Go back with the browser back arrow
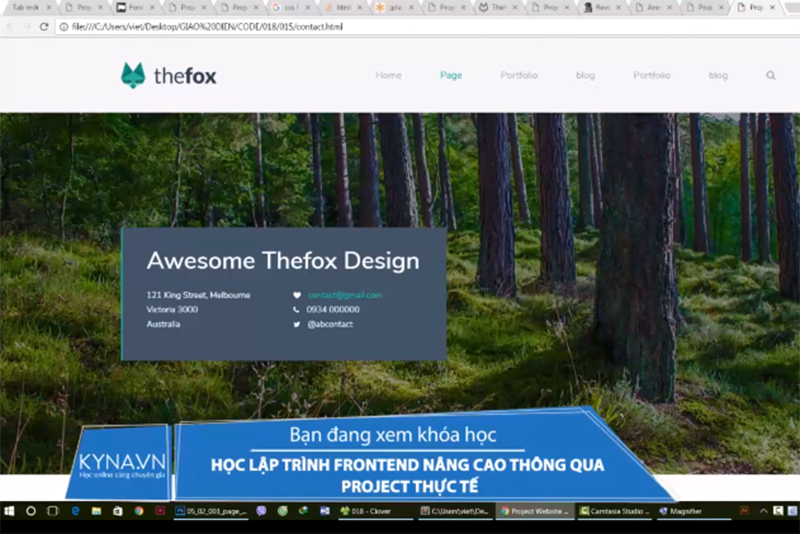The height and width of the screenshot is (534, 800). coord(10,27)
